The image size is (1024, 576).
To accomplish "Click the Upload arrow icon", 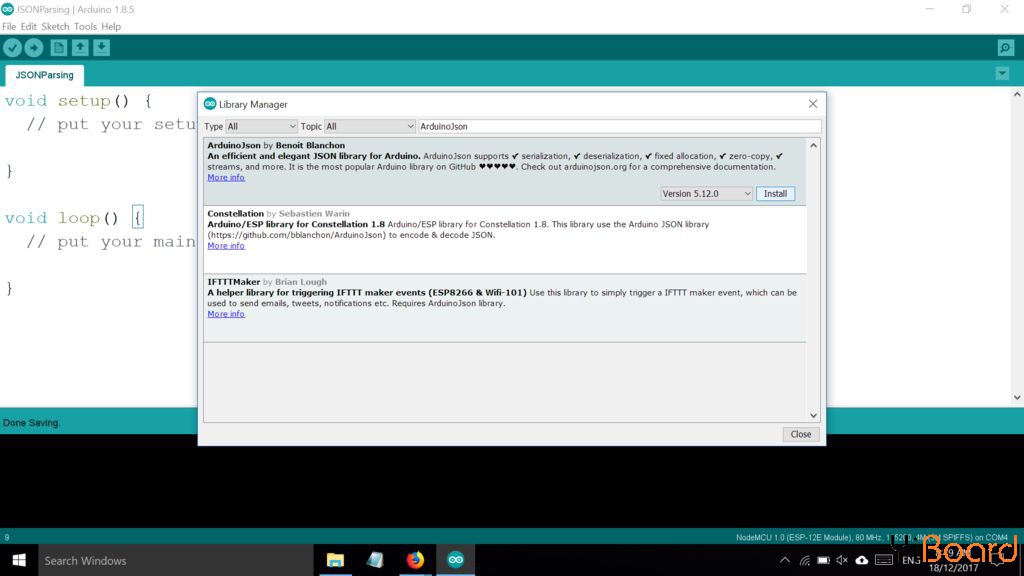I will coord(34,48).
